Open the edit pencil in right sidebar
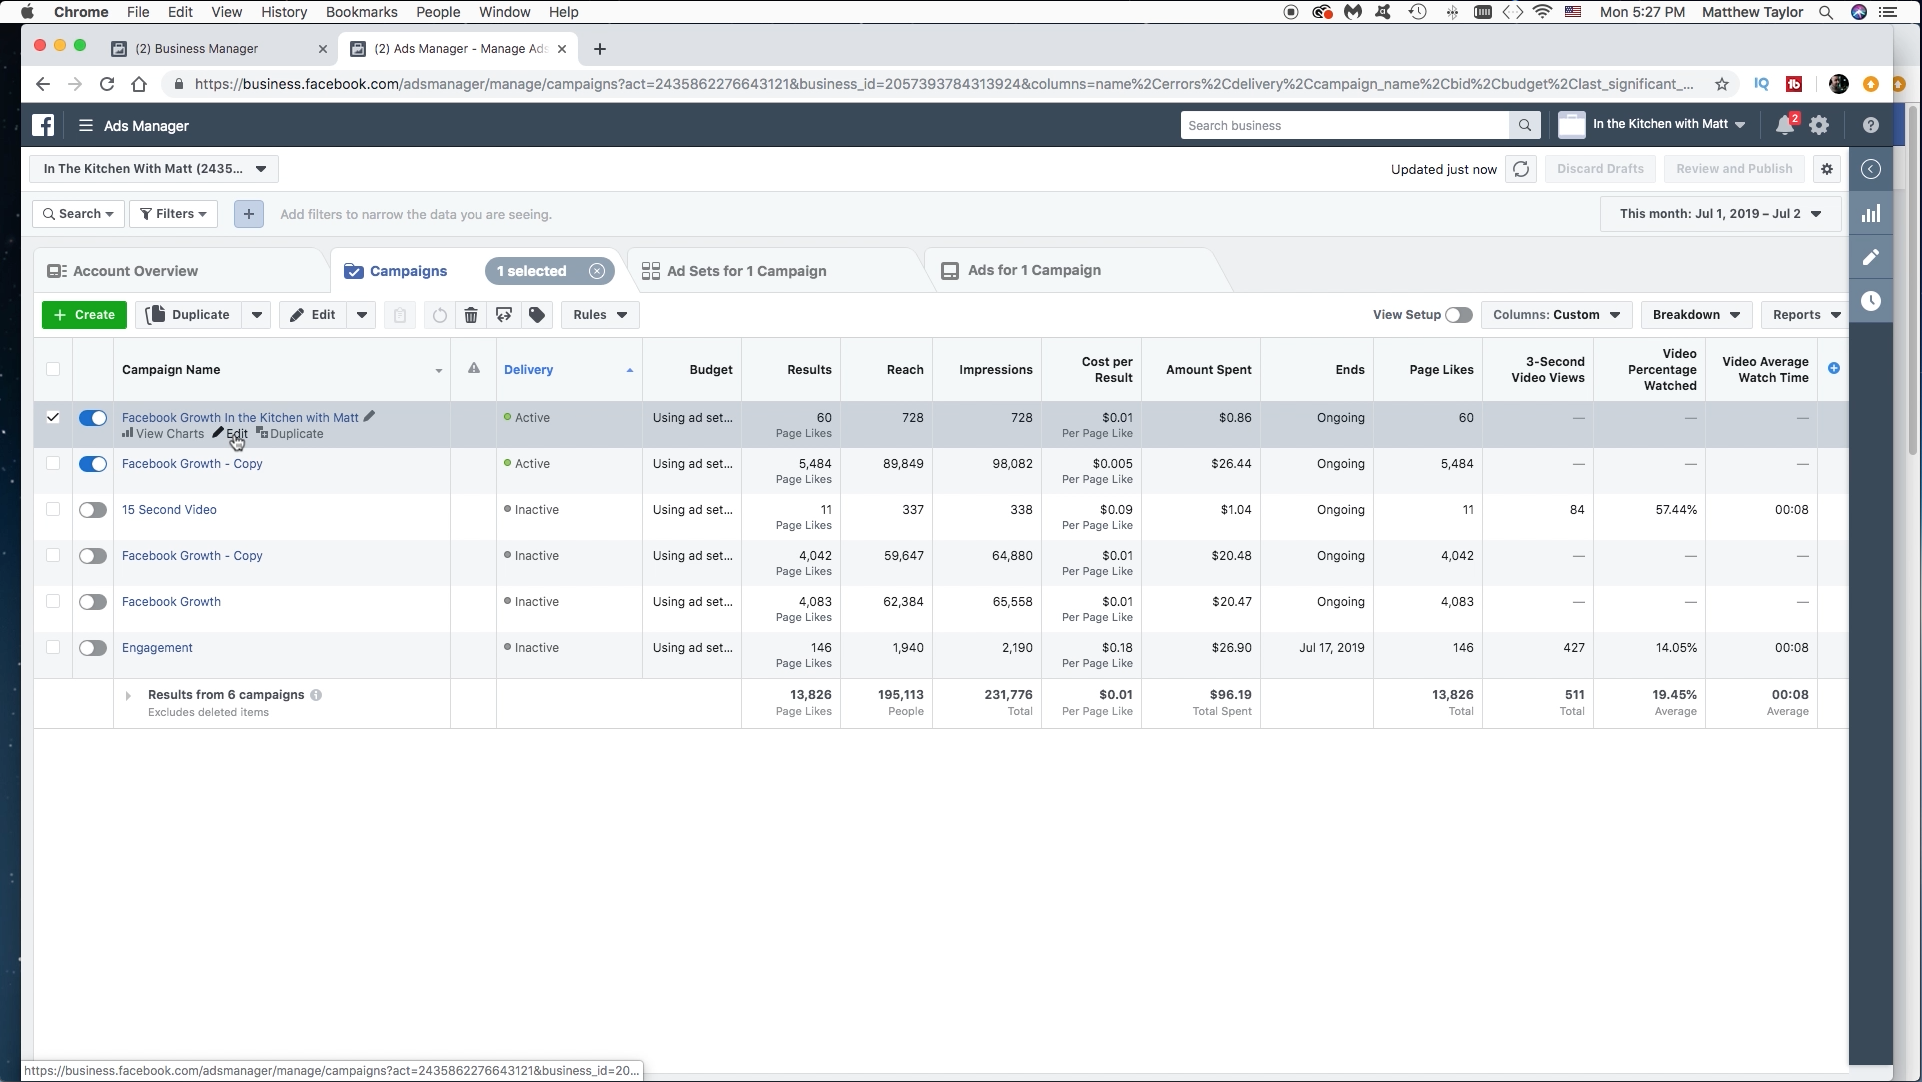This screenshot has width=1922, height=1082. [x=1871, y=257]
